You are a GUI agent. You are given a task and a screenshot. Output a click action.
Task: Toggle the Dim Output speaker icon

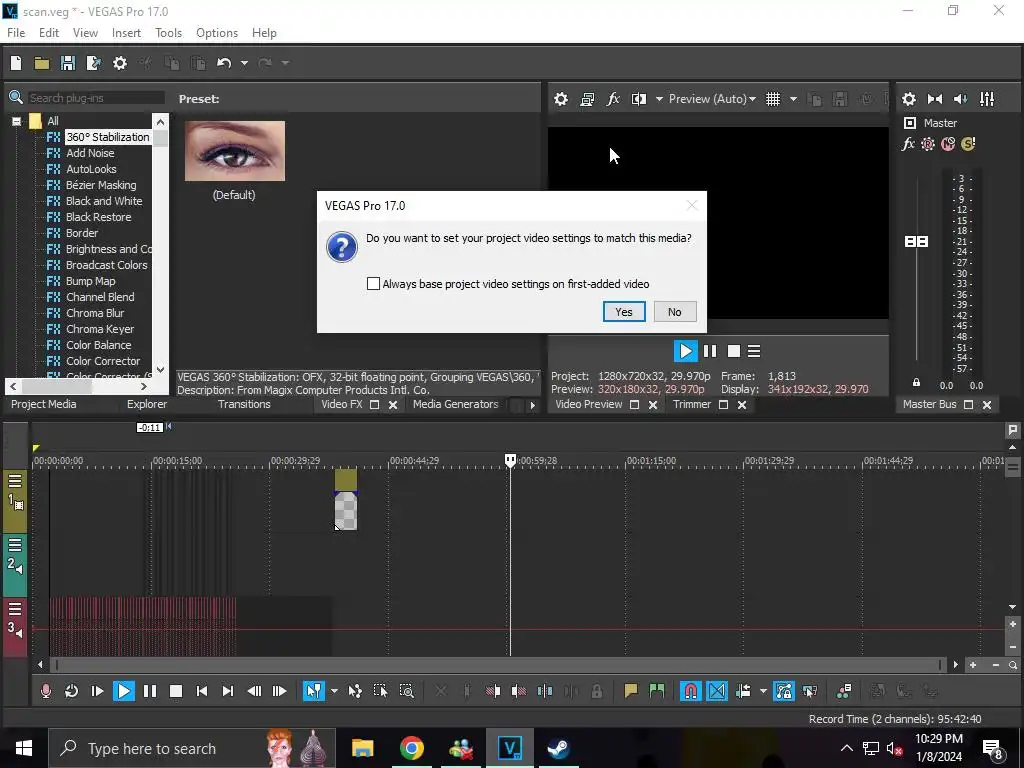[x=961, y=99]
